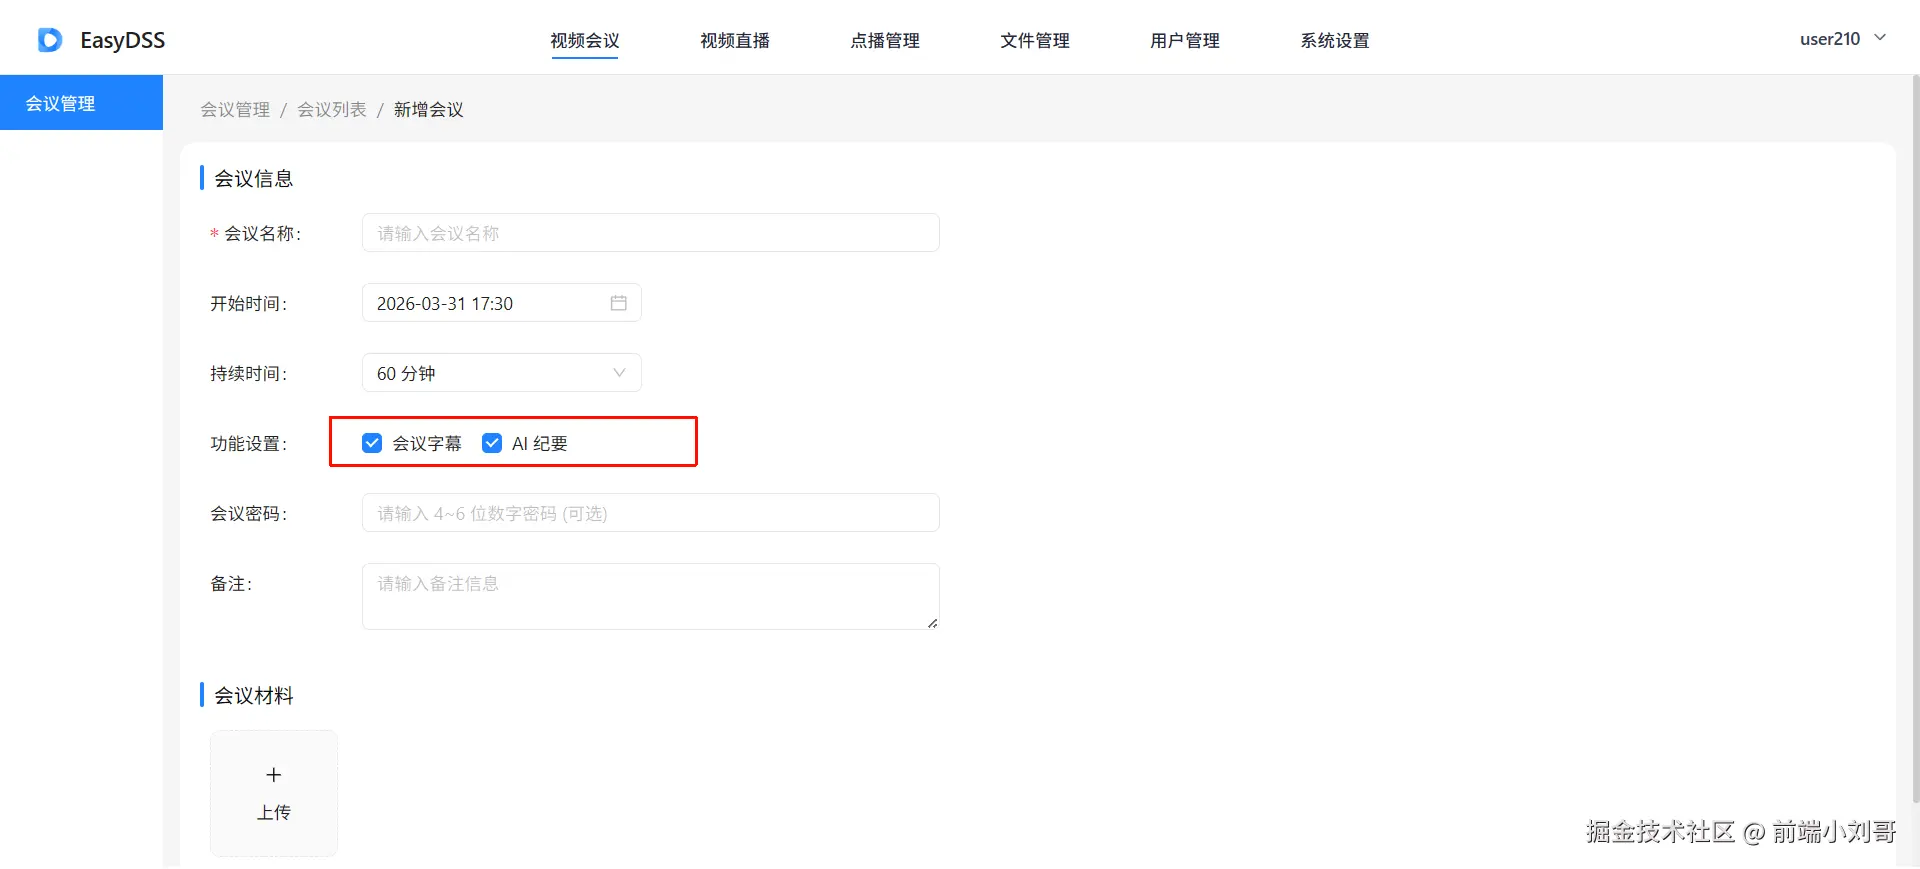Select 会议管理 in the sidebar
This screenshot has height=869, width=1920.
81,103
